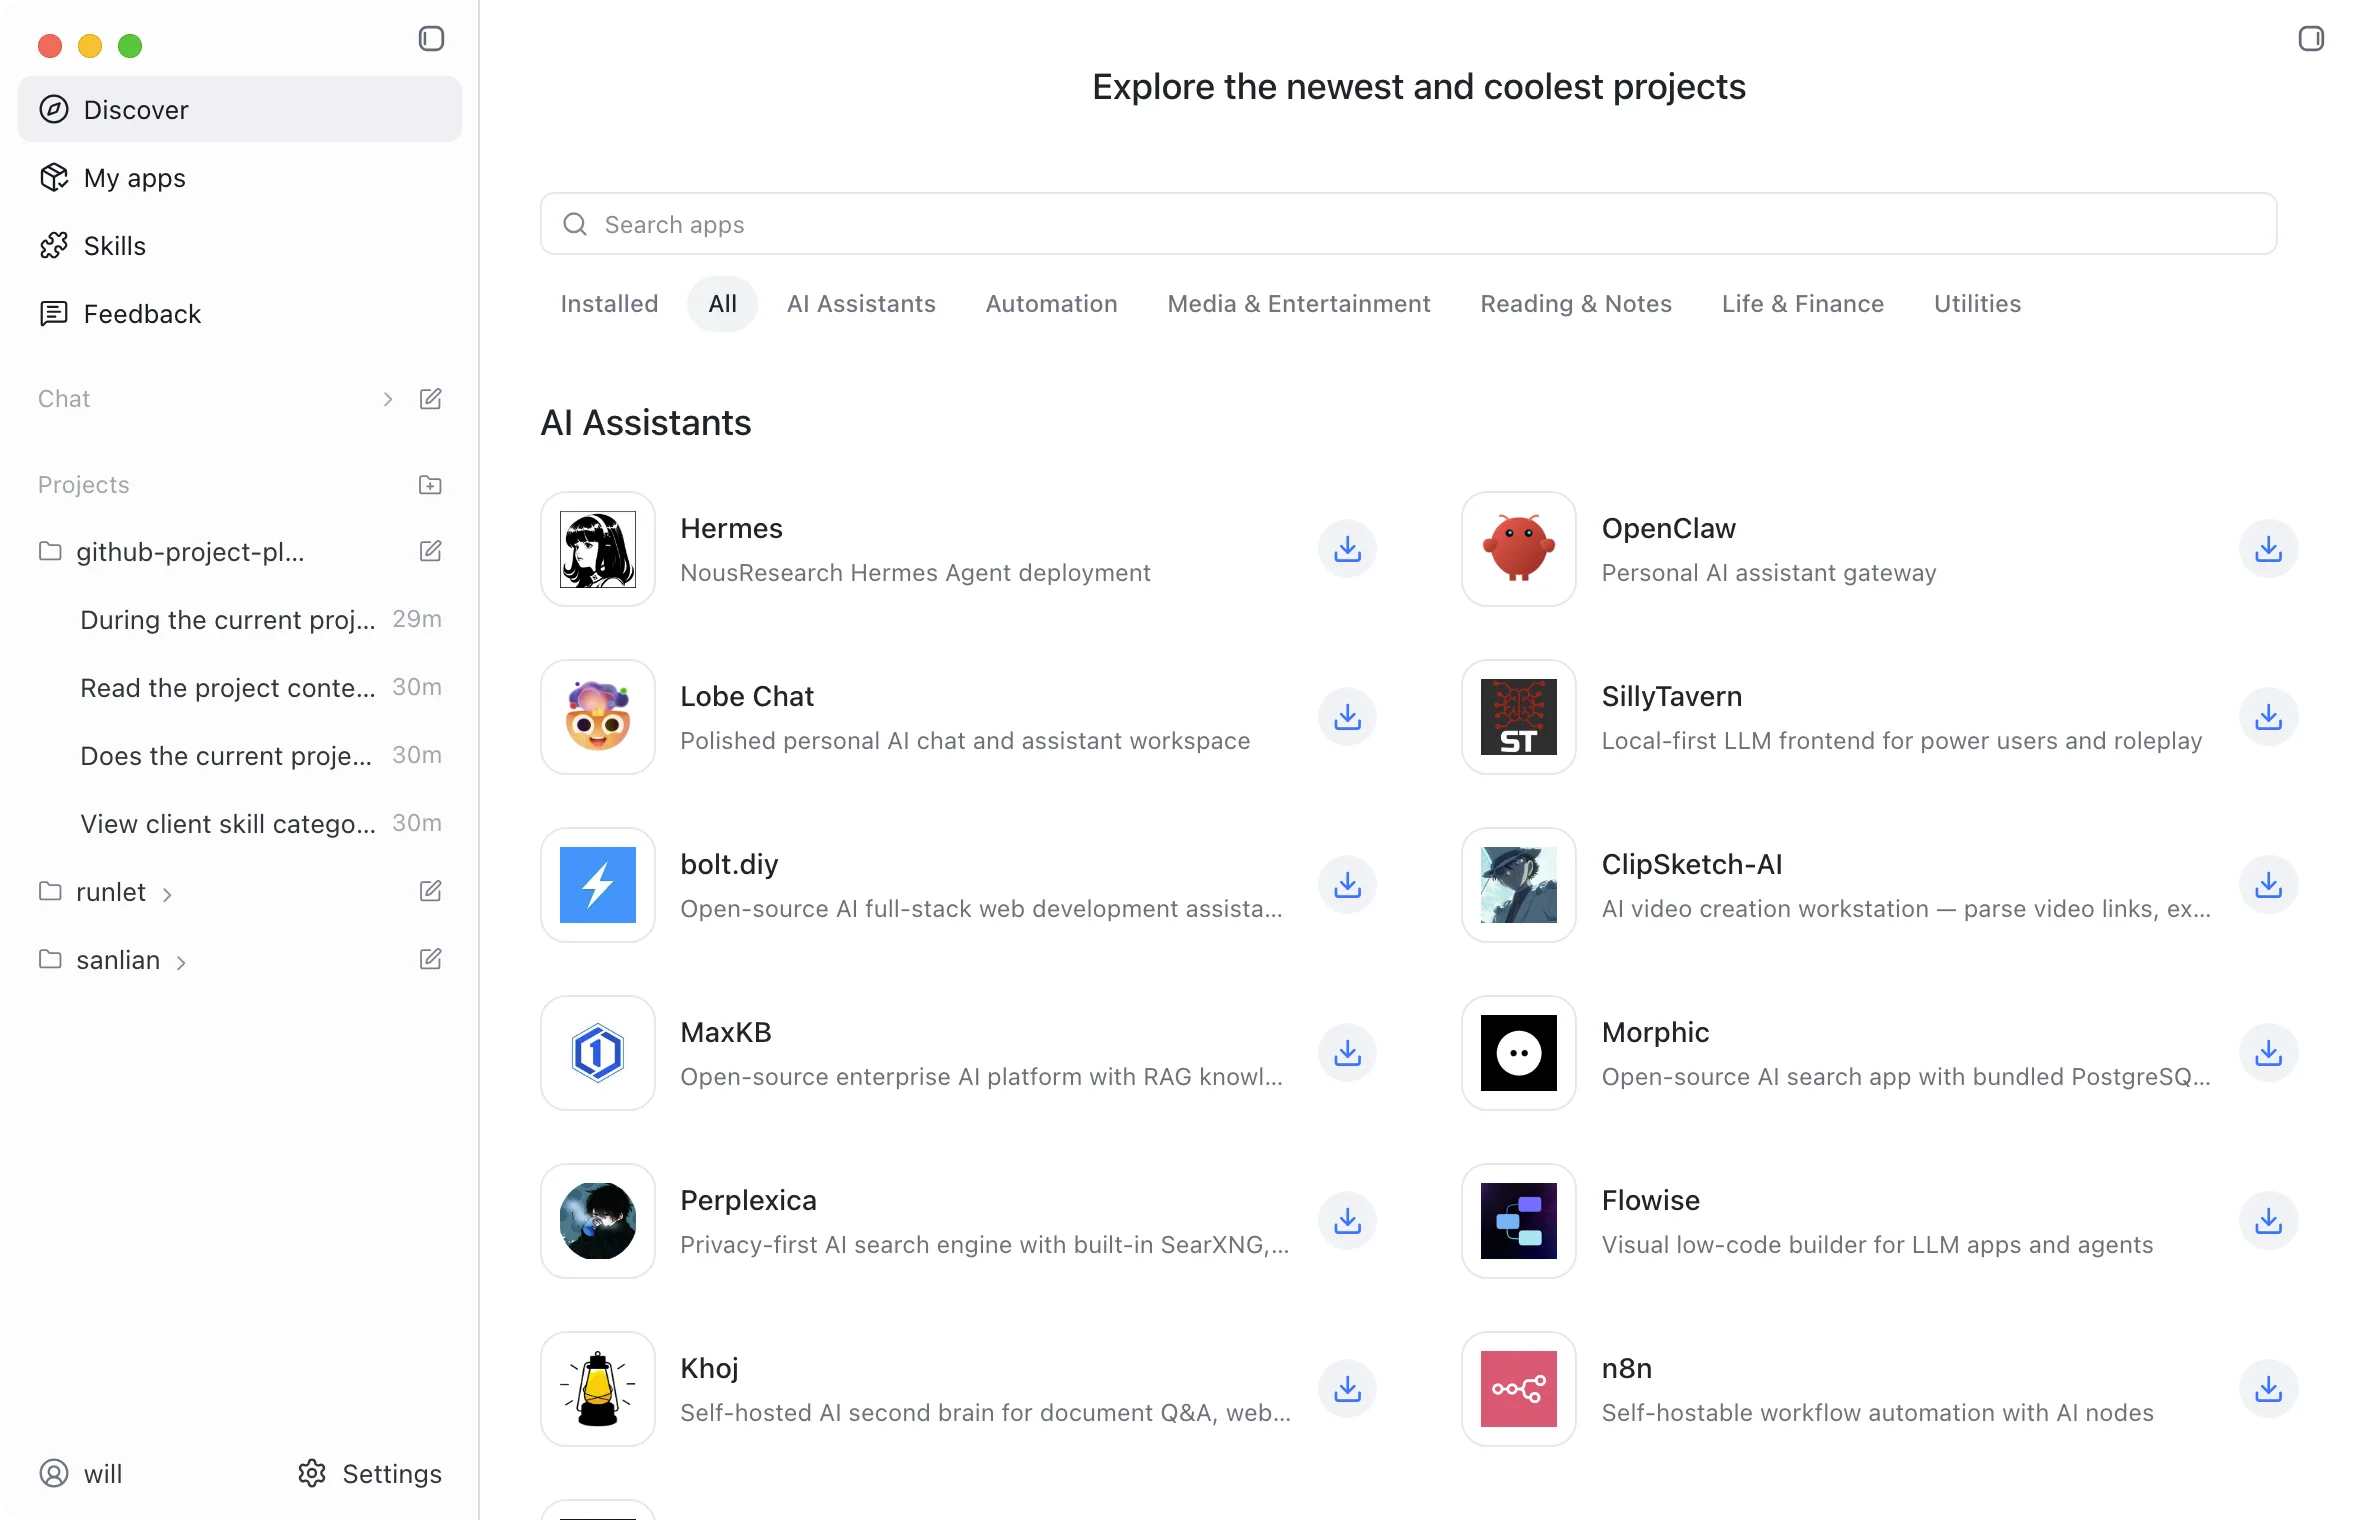Install Flowise with the download icon
This screenshot has height=1520, width=2360.
tap(2268, 1220)
